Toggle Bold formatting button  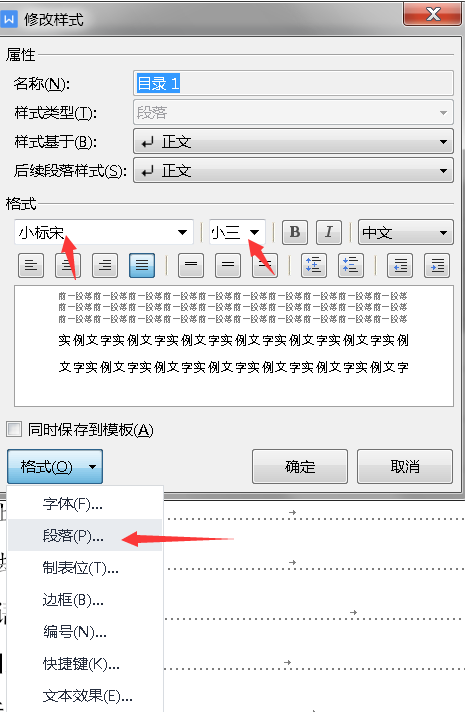[x=295, y=232]
